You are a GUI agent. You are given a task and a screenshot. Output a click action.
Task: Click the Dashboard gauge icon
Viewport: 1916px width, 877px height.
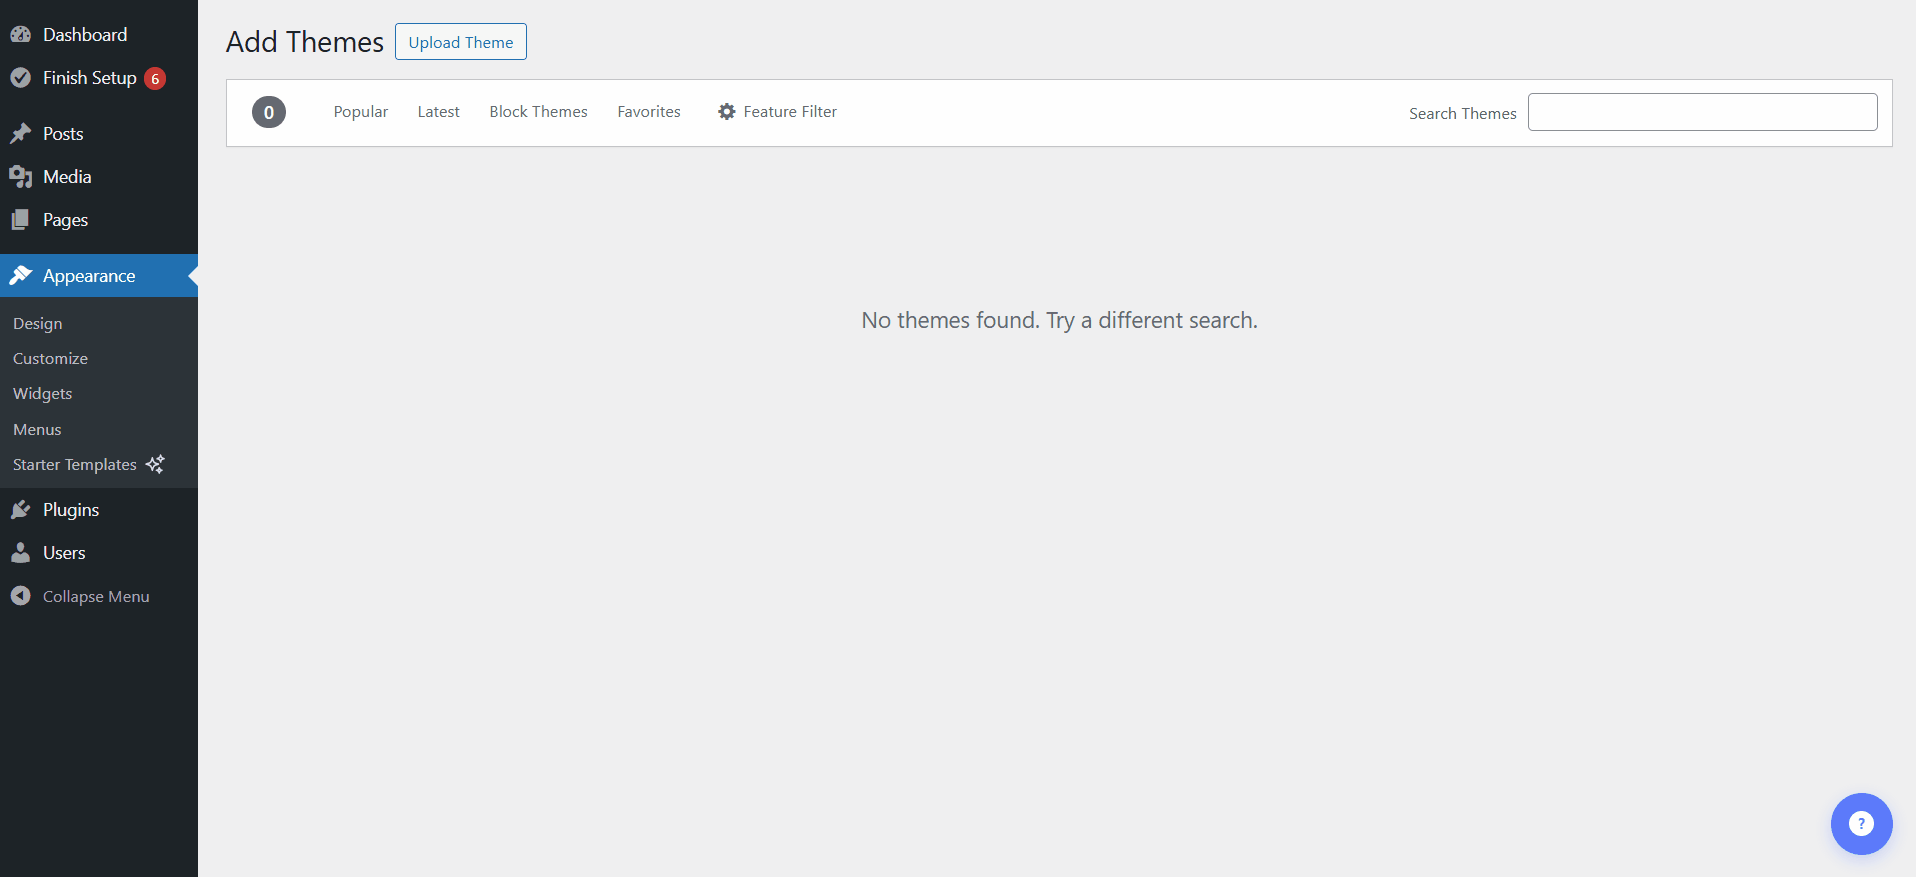[x=20, y=35]
